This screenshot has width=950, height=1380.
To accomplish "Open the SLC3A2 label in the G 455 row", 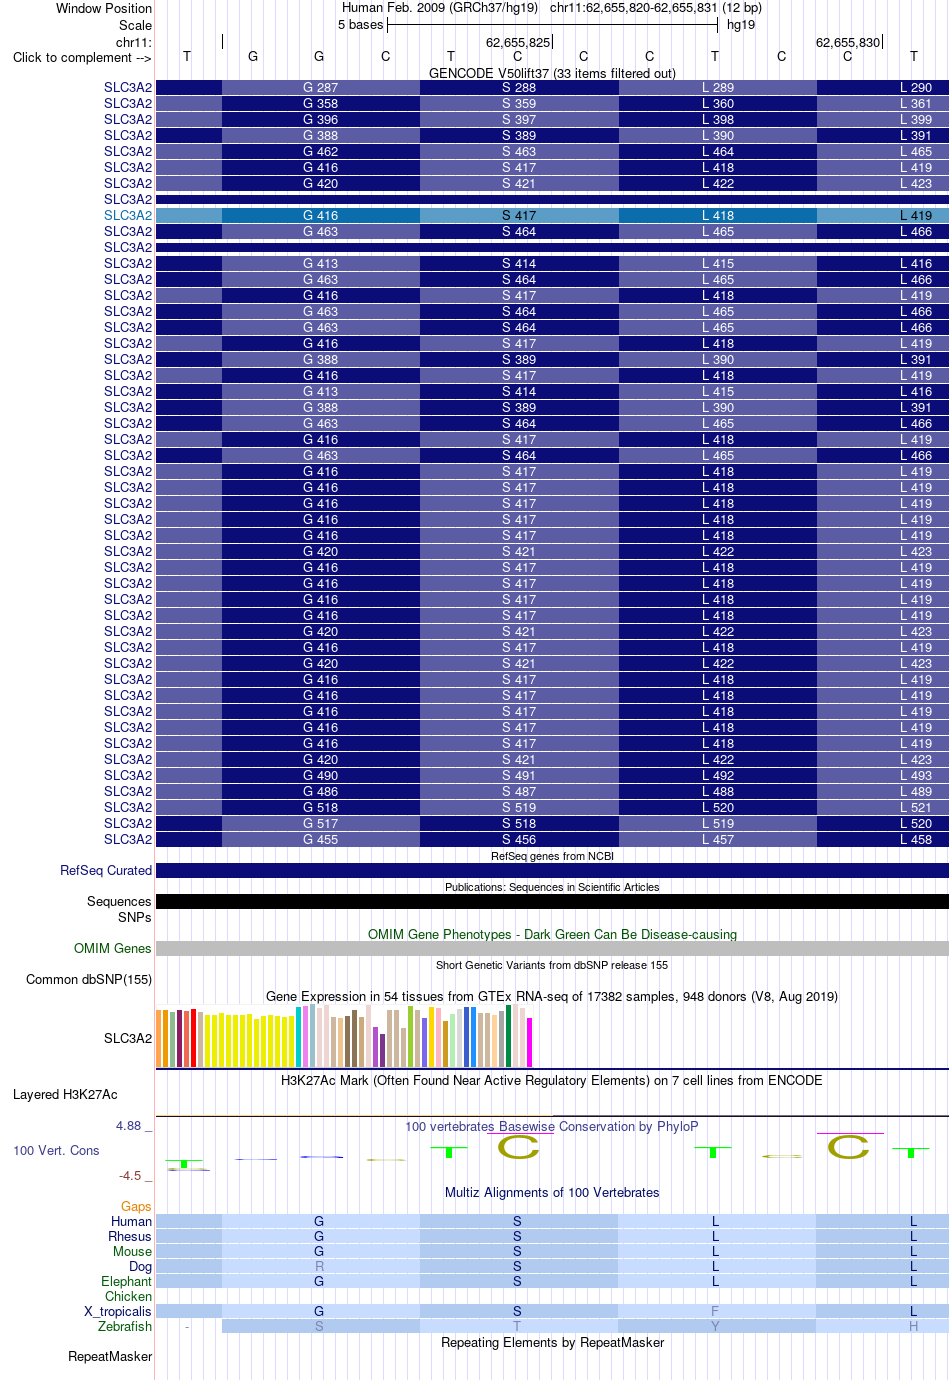I will 128,839.
